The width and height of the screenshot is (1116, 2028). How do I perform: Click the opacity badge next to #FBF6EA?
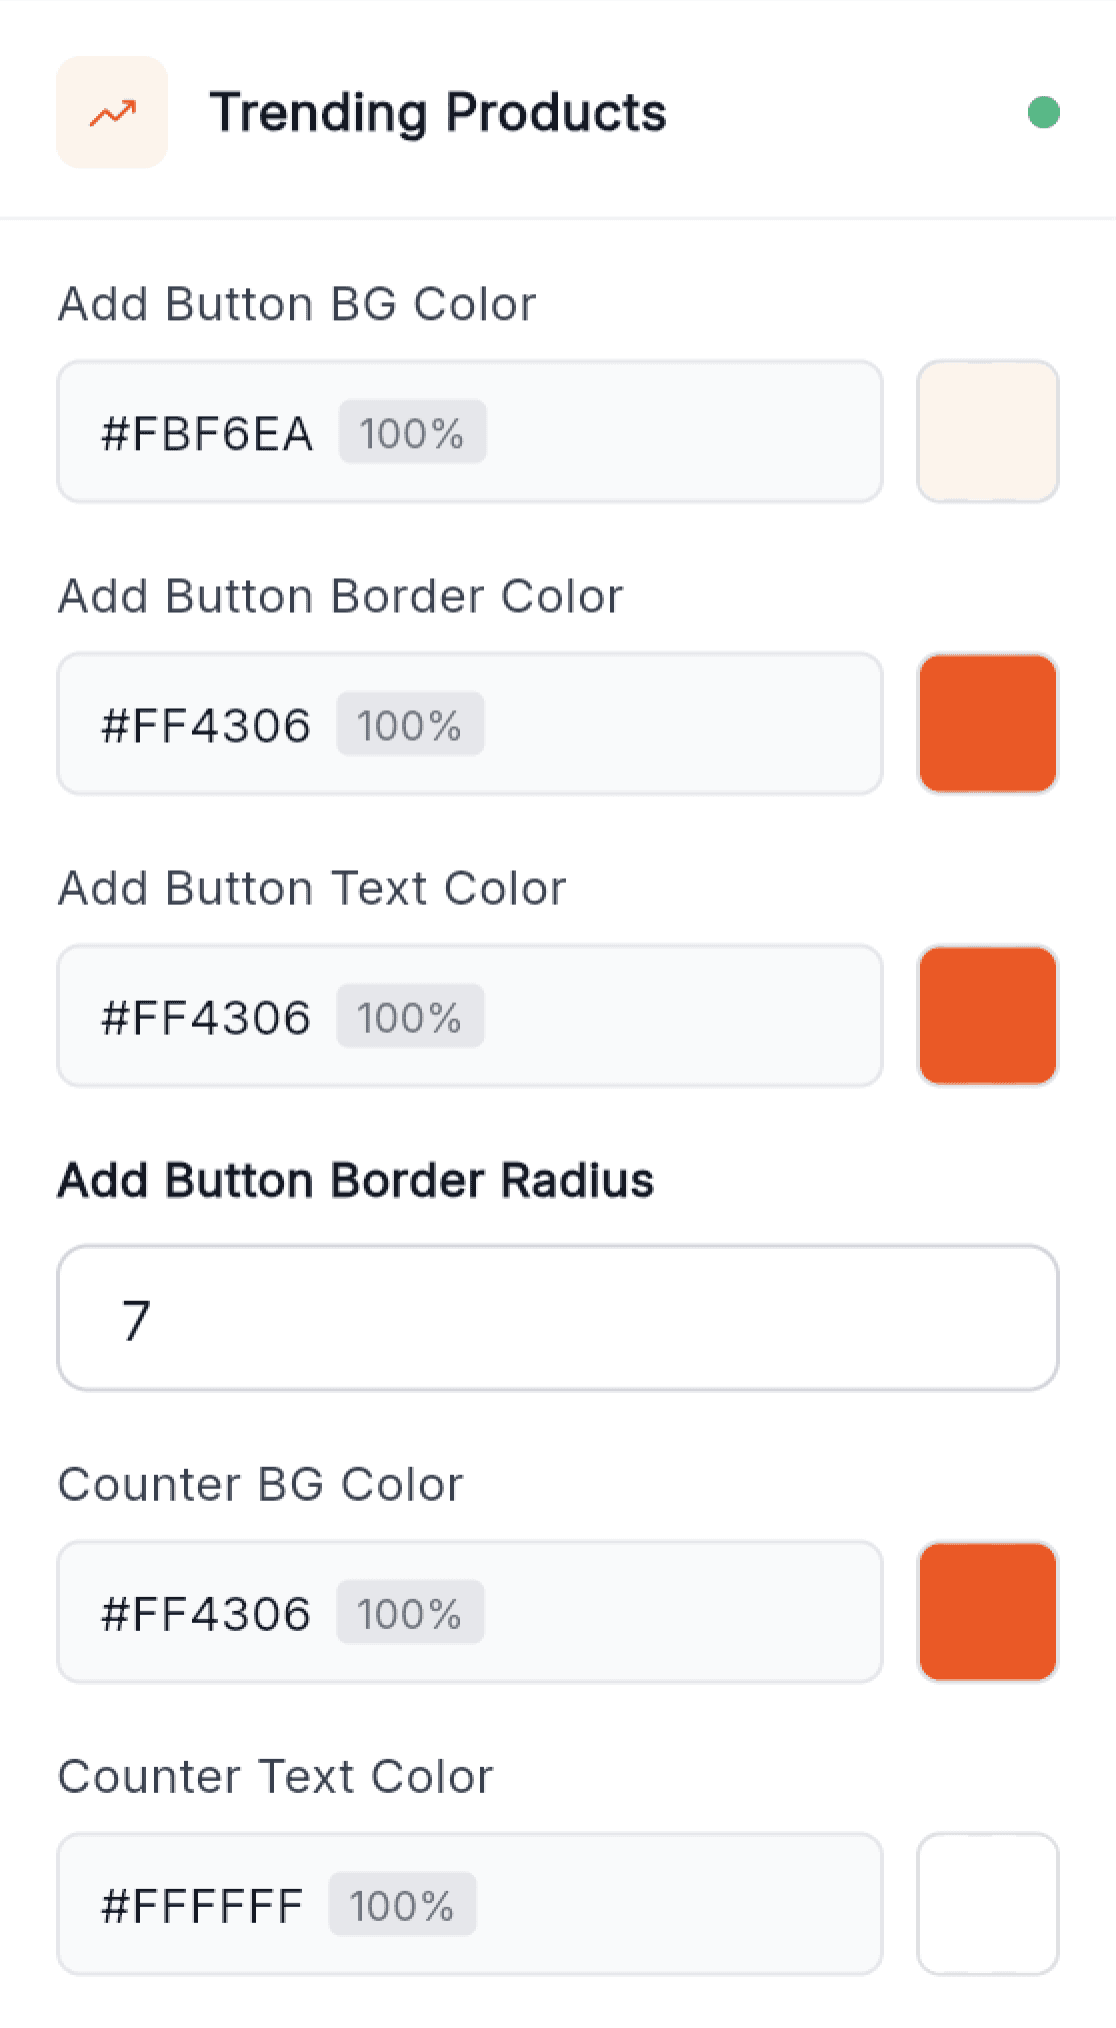pyautogui.click(x=412, y=432)
